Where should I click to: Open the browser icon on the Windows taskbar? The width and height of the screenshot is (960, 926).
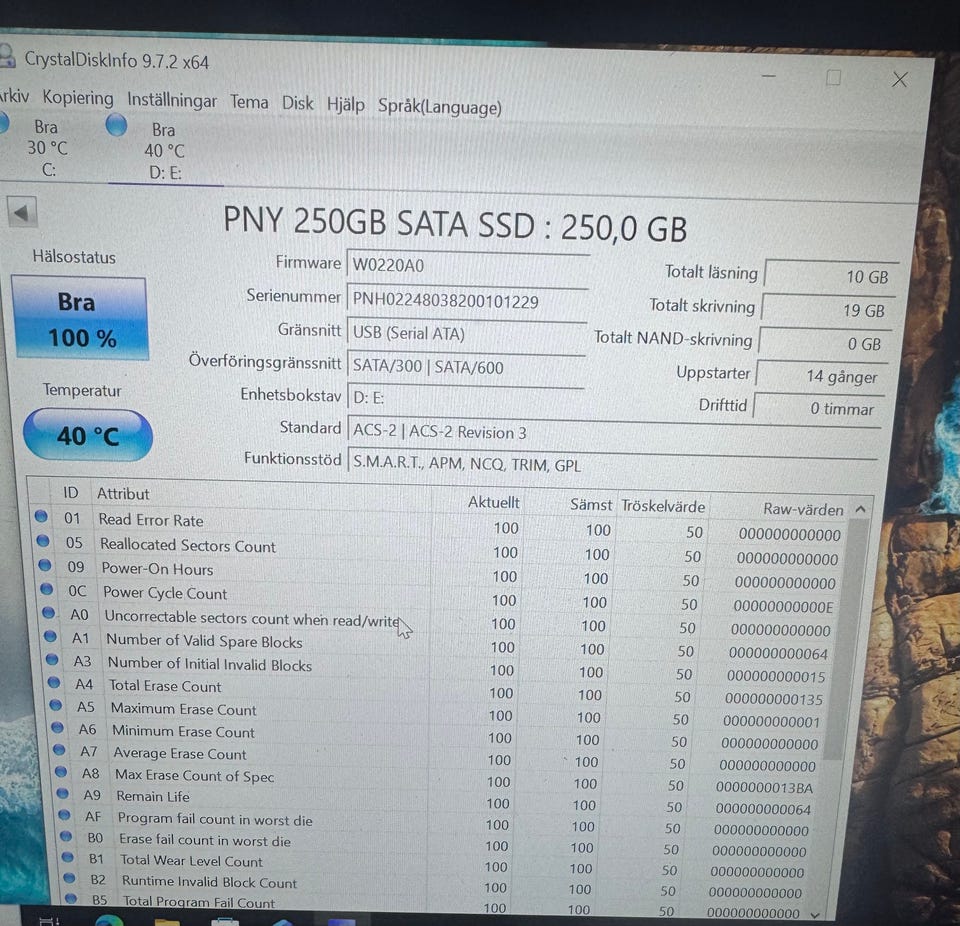coord(109,920)
